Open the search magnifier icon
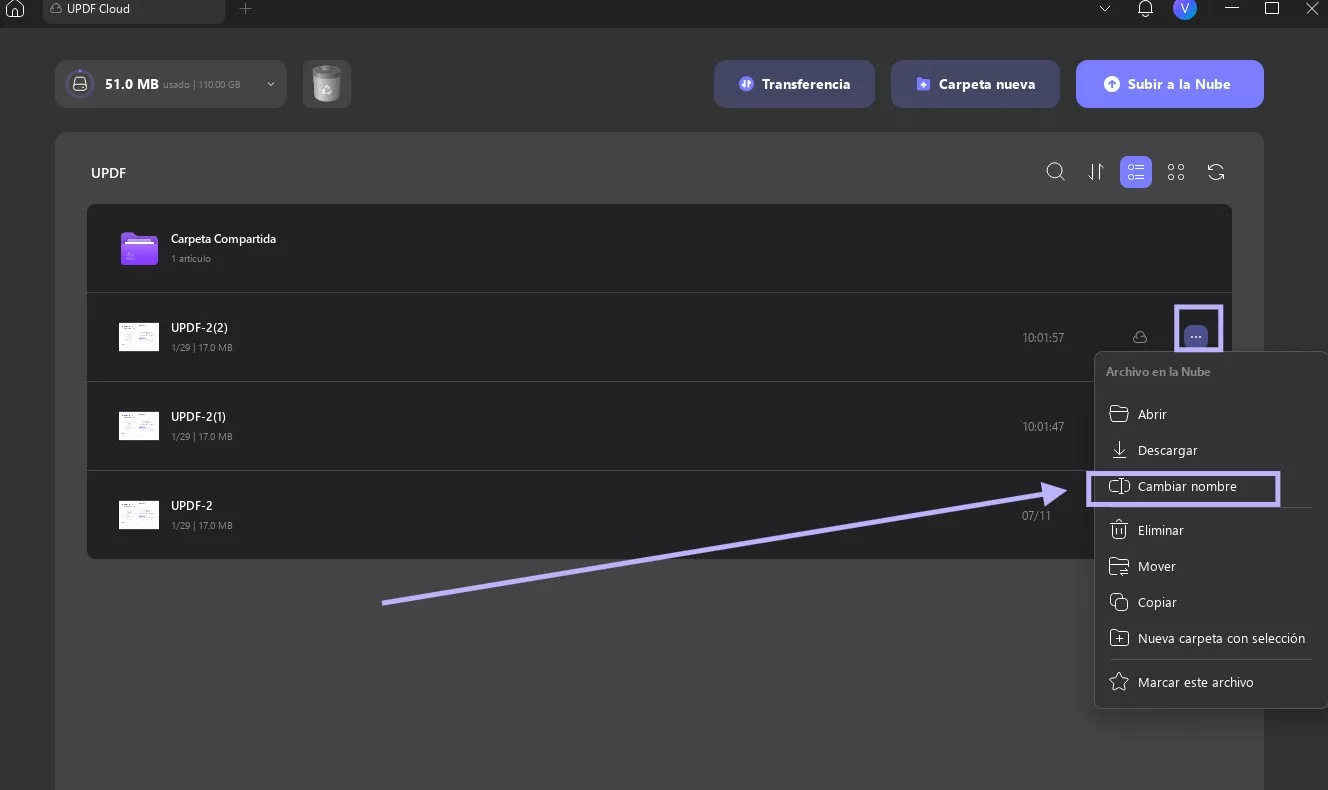 point(1055,172)
